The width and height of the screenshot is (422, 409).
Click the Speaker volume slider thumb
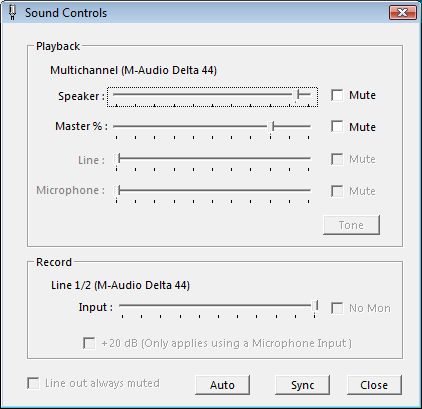[x=298, y=95]
